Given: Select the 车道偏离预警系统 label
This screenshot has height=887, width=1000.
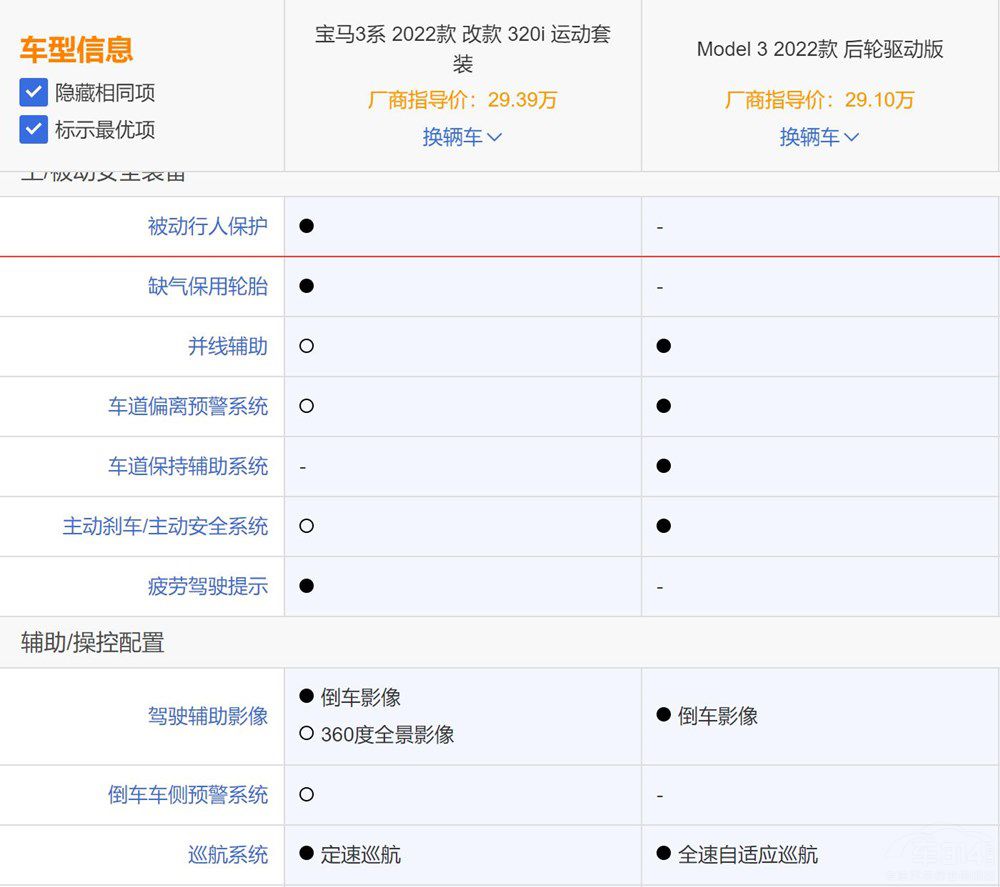Looking at the screenshot, I should [x=188, y=406].
